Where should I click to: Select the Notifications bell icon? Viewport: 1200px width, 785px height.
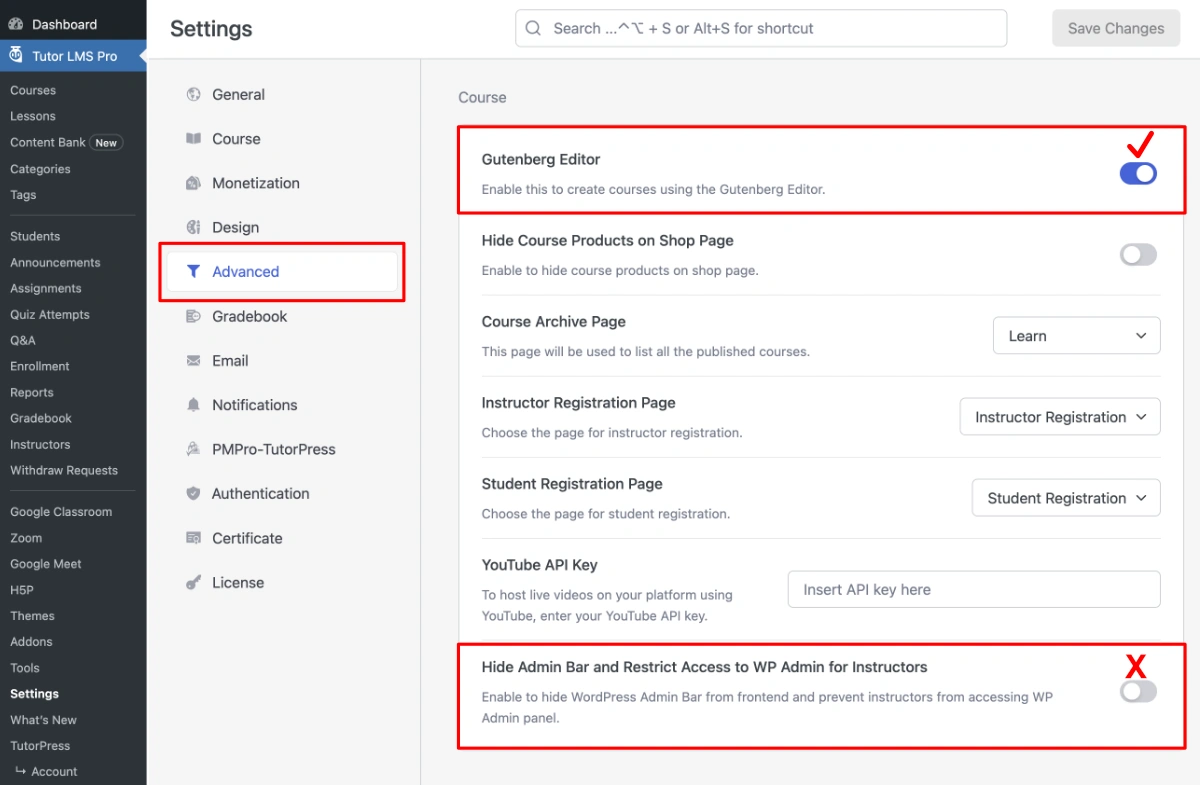tap(192, 405)
